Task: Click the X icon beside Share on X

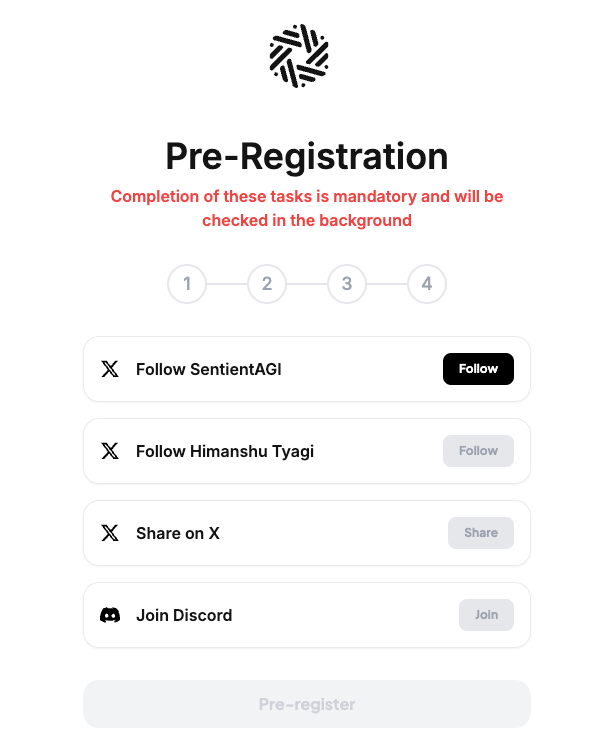Action: pos(110,533)
